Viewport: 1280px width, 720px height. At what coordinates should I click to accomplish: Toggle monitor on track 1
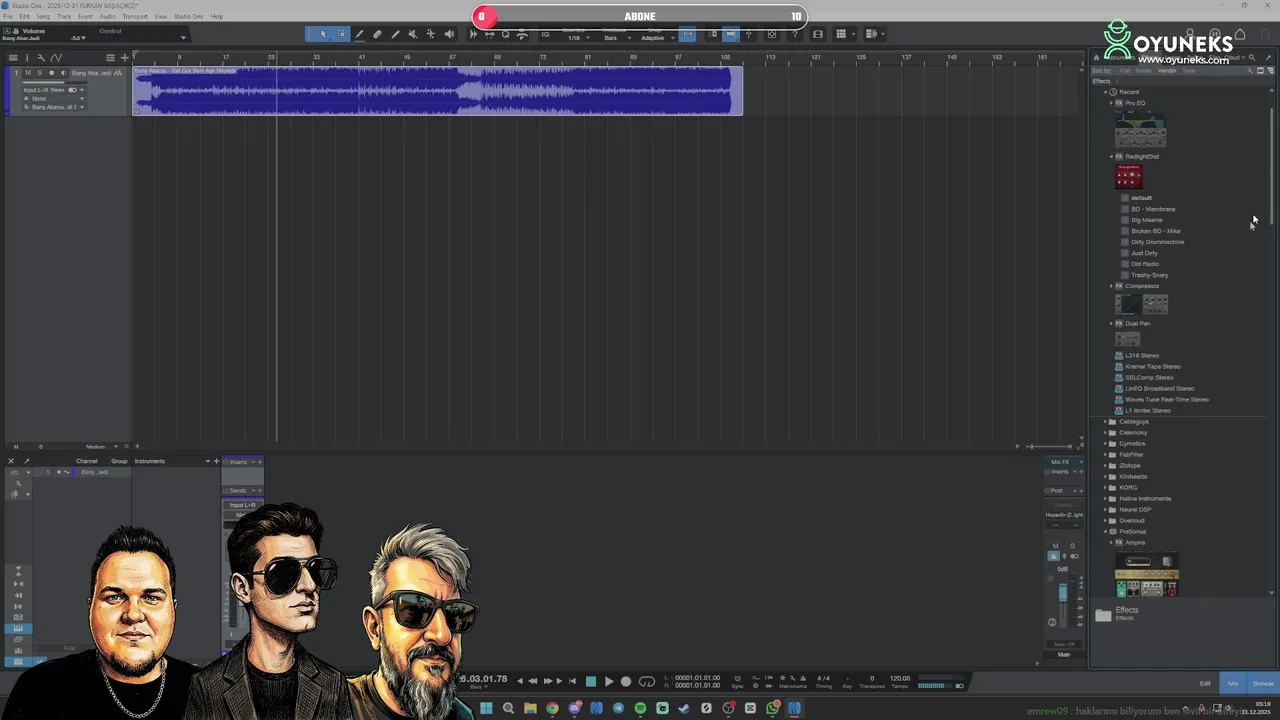(x=63, y=73)
